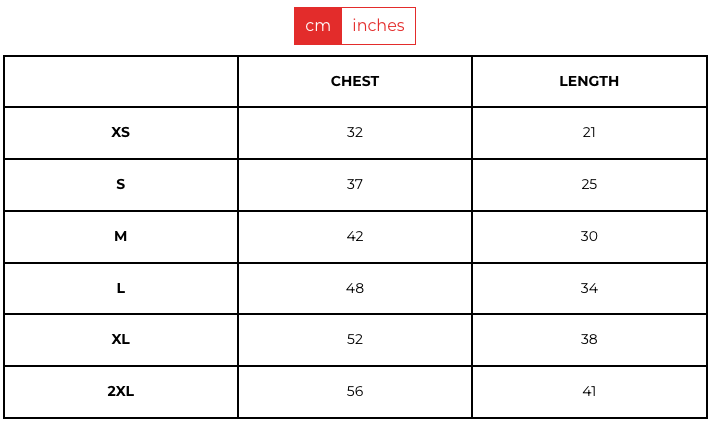The image size is (715, 426).
Task: Click the LENGTH column header
Action: 589,81
